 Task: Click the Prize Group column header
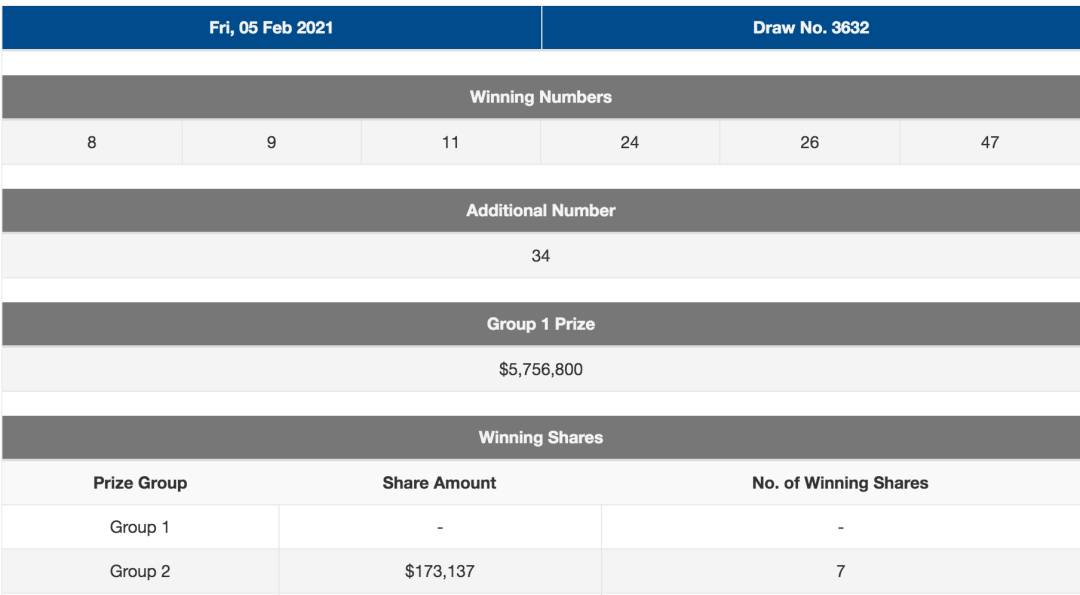[140, 483]
